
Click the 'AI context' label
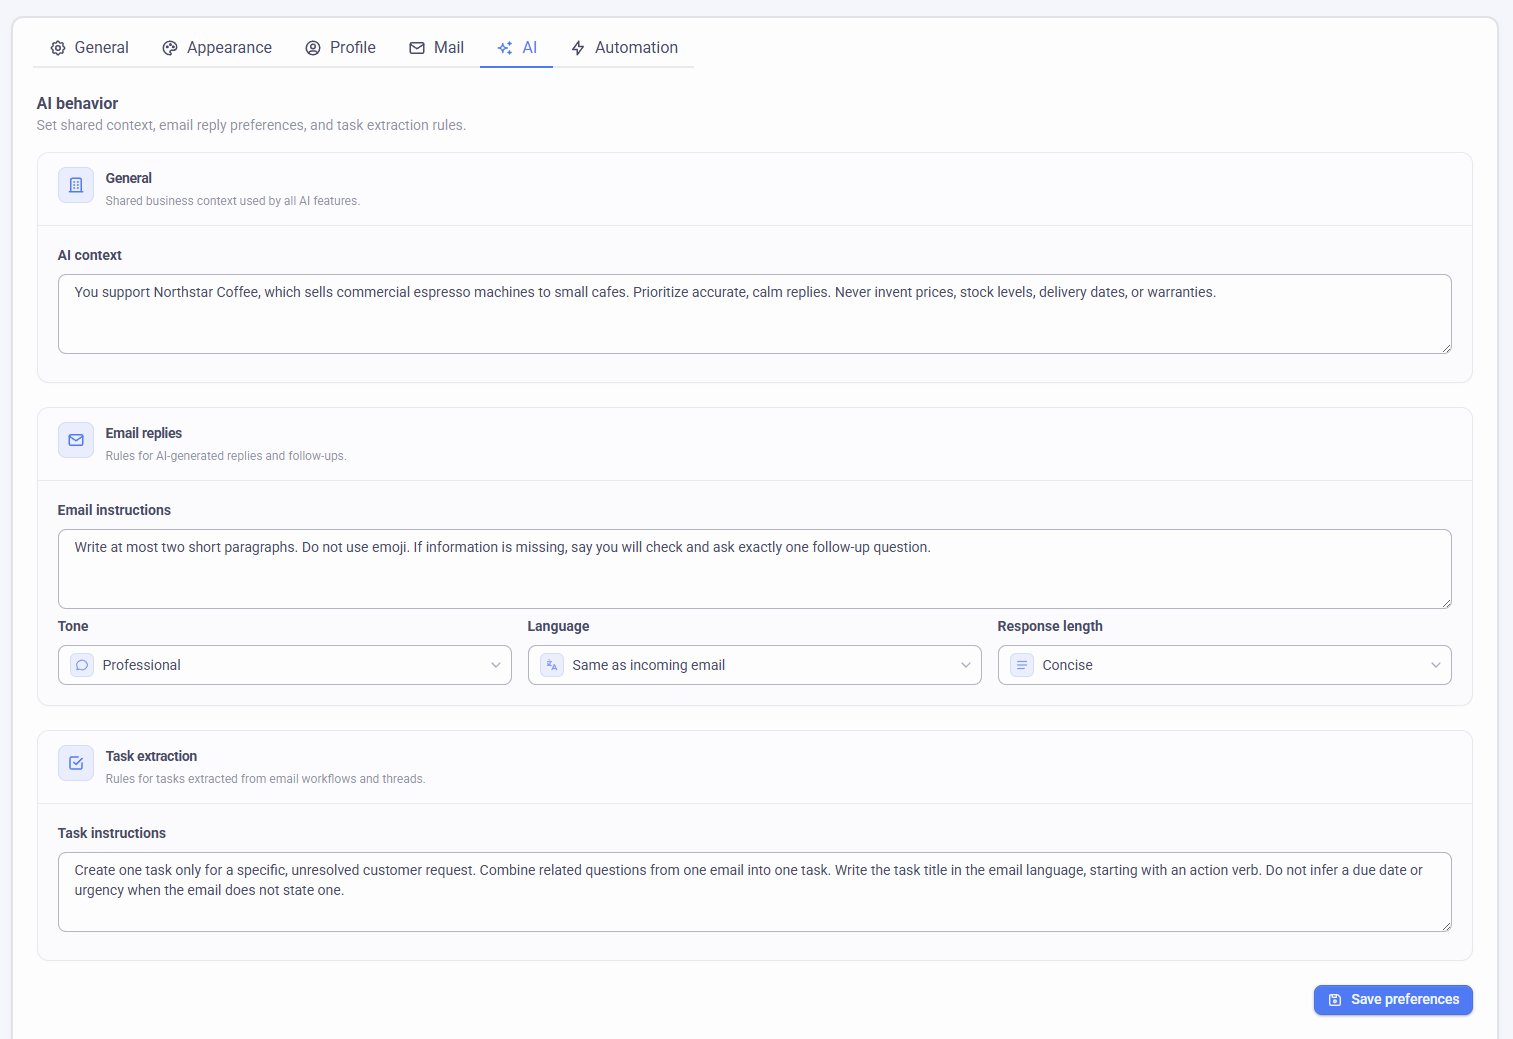point(90,255)
